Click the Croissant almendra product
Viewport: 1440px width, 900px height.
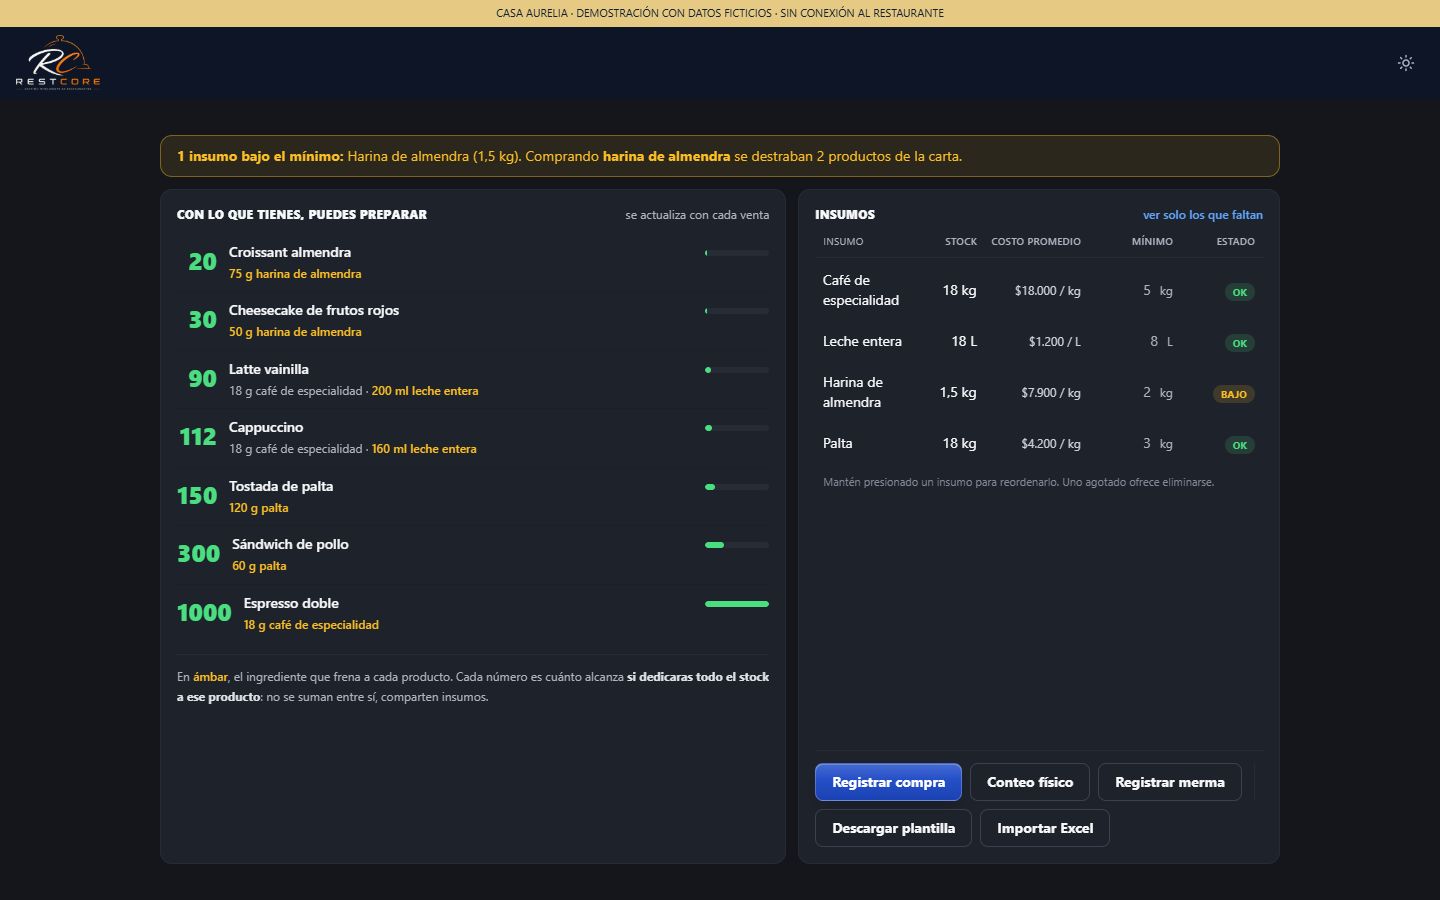pos(473,262)
